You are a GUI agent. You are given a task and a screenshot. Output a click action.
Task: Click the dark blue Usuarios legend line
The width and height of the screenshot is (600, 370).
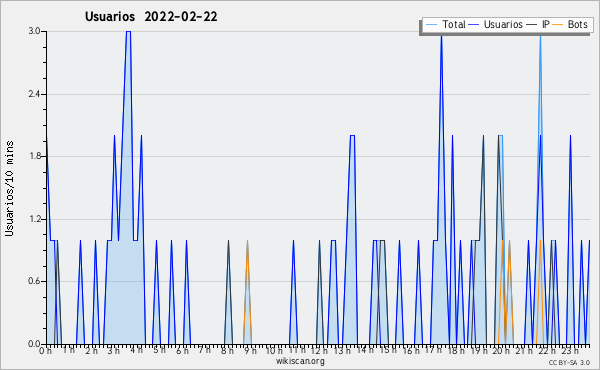(x=474, y=24)
